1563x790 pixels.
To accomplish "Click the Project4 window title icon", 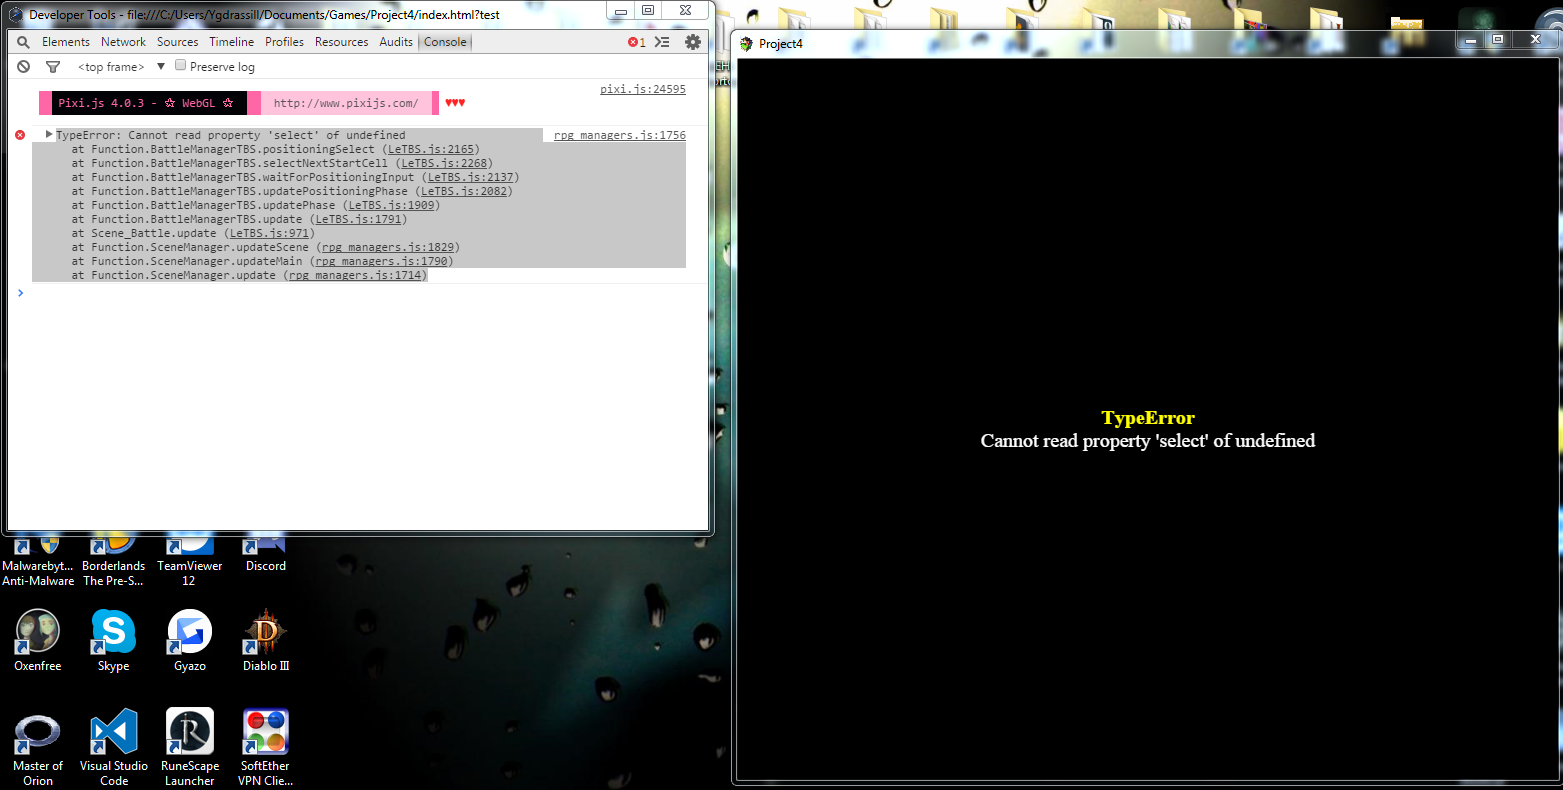I will coord(746,44).
